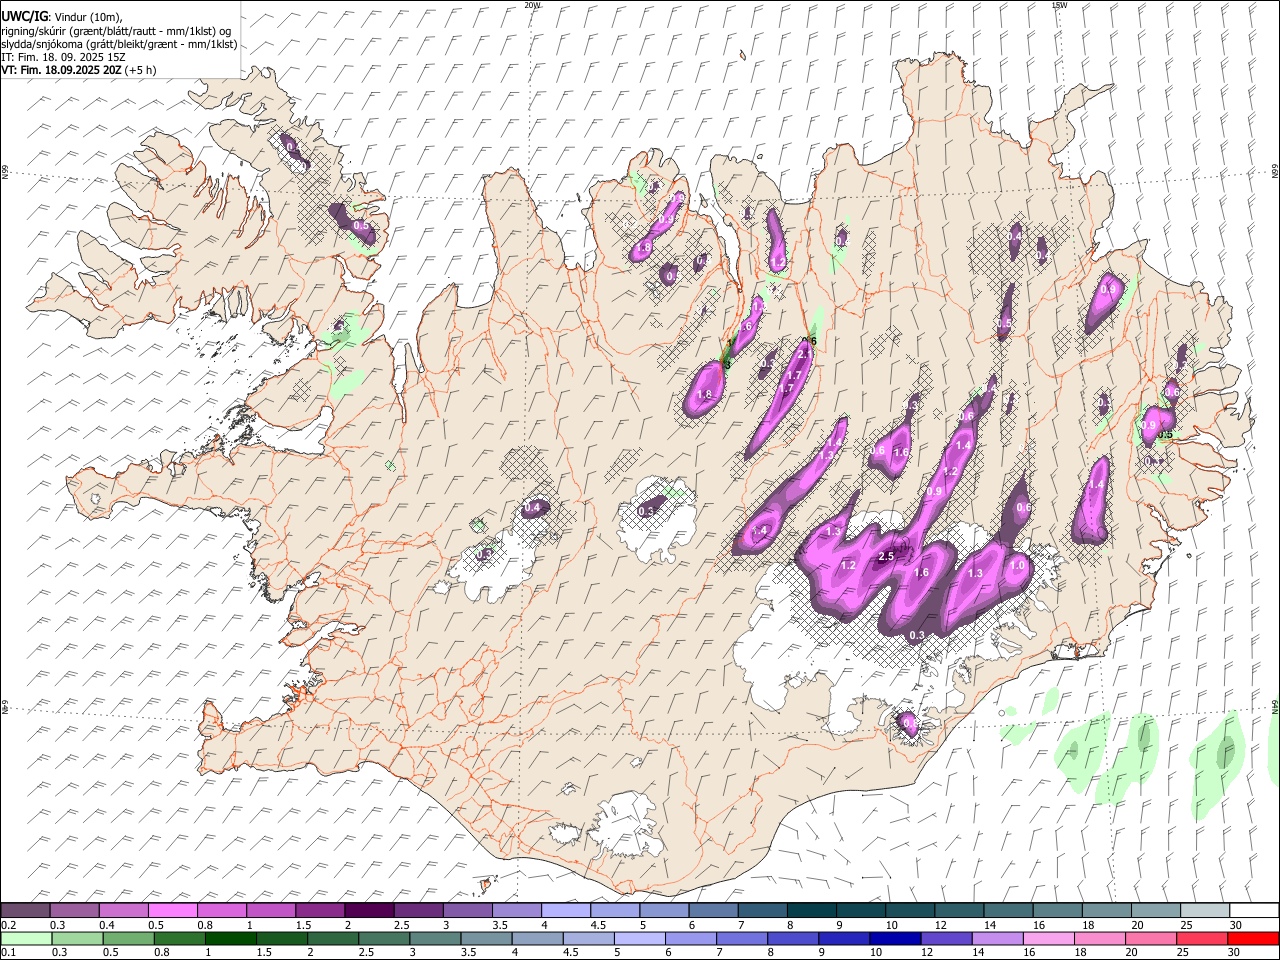Click the dark plum 0.2 swatch in upper legend
The height and width of the screenshot is (960, 1280).
tap(25, 910)
